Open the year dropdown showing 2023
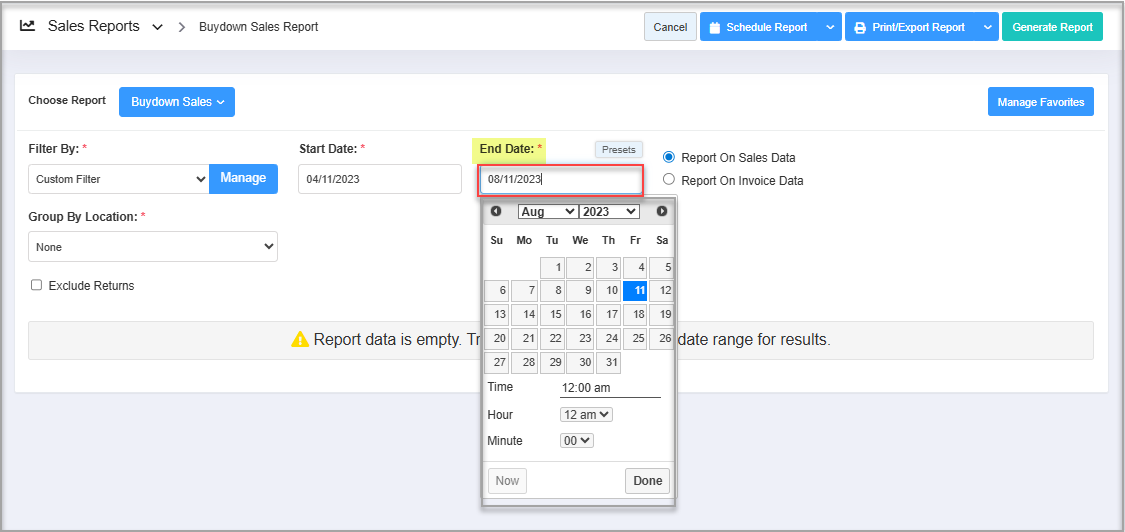Screen dimensions: 1125x532 point(609,211)
